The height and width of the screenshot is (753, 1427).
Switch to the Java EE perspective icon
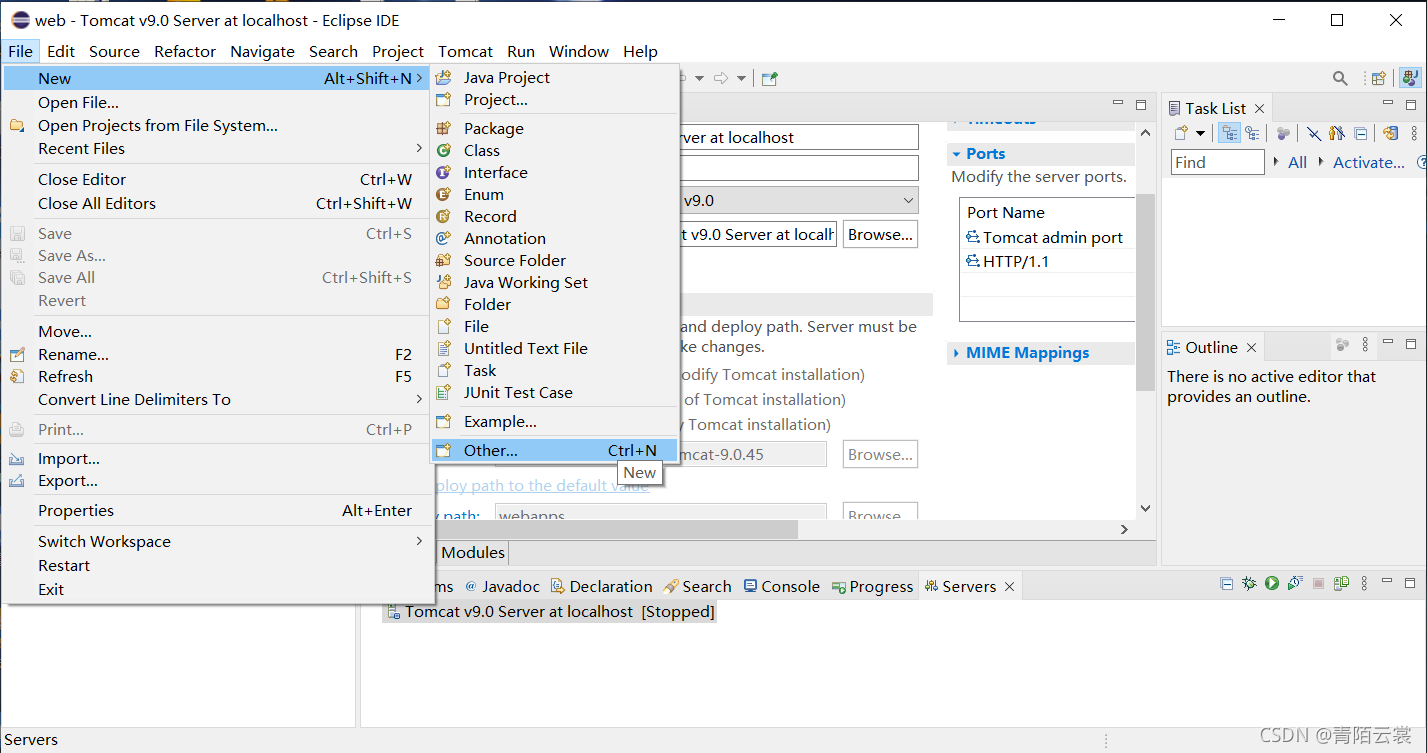(1410, 78)
